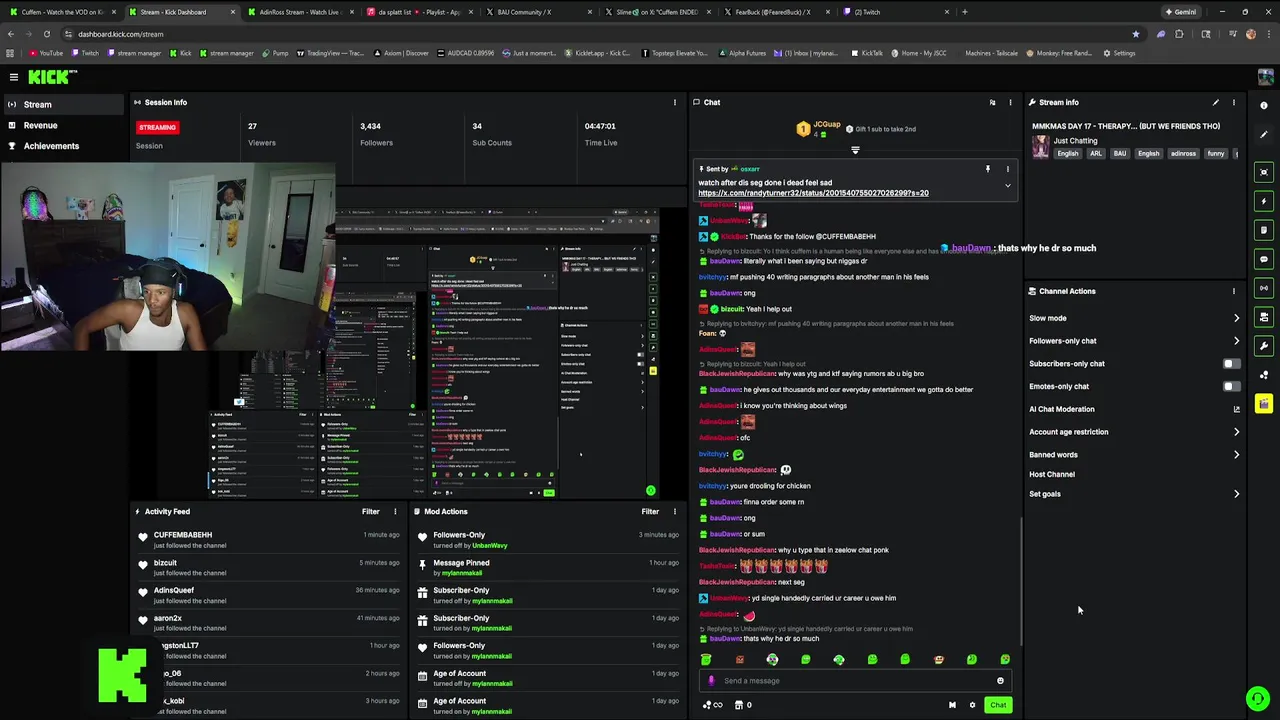Expand Account age restriction settings
This screenshot has width=1280, height=720.
(1134, 432)
